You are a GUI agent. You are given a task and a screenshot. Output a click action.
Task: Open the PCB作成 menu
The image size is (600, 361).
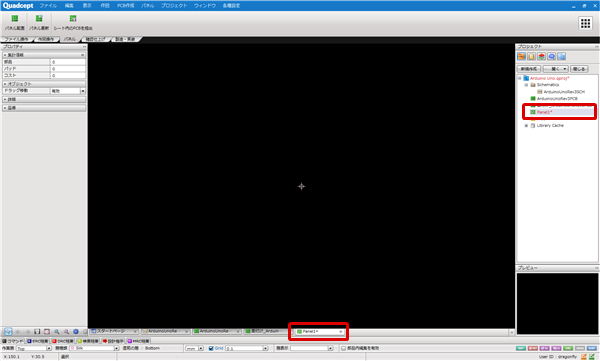click(x=126, y=6)
